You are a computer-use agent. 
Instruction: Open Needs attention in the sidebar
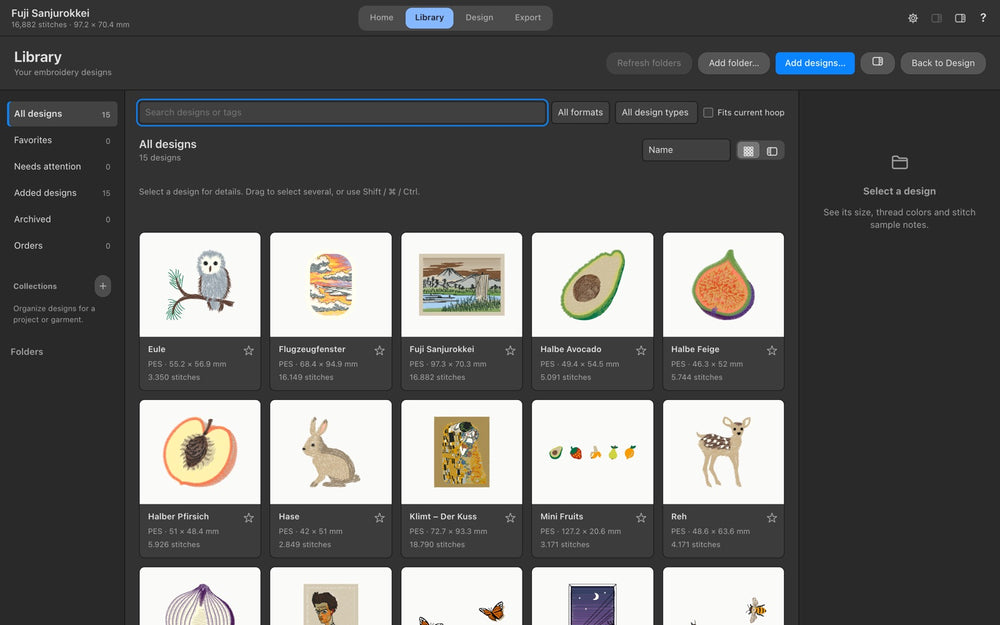tap(62, 166)
